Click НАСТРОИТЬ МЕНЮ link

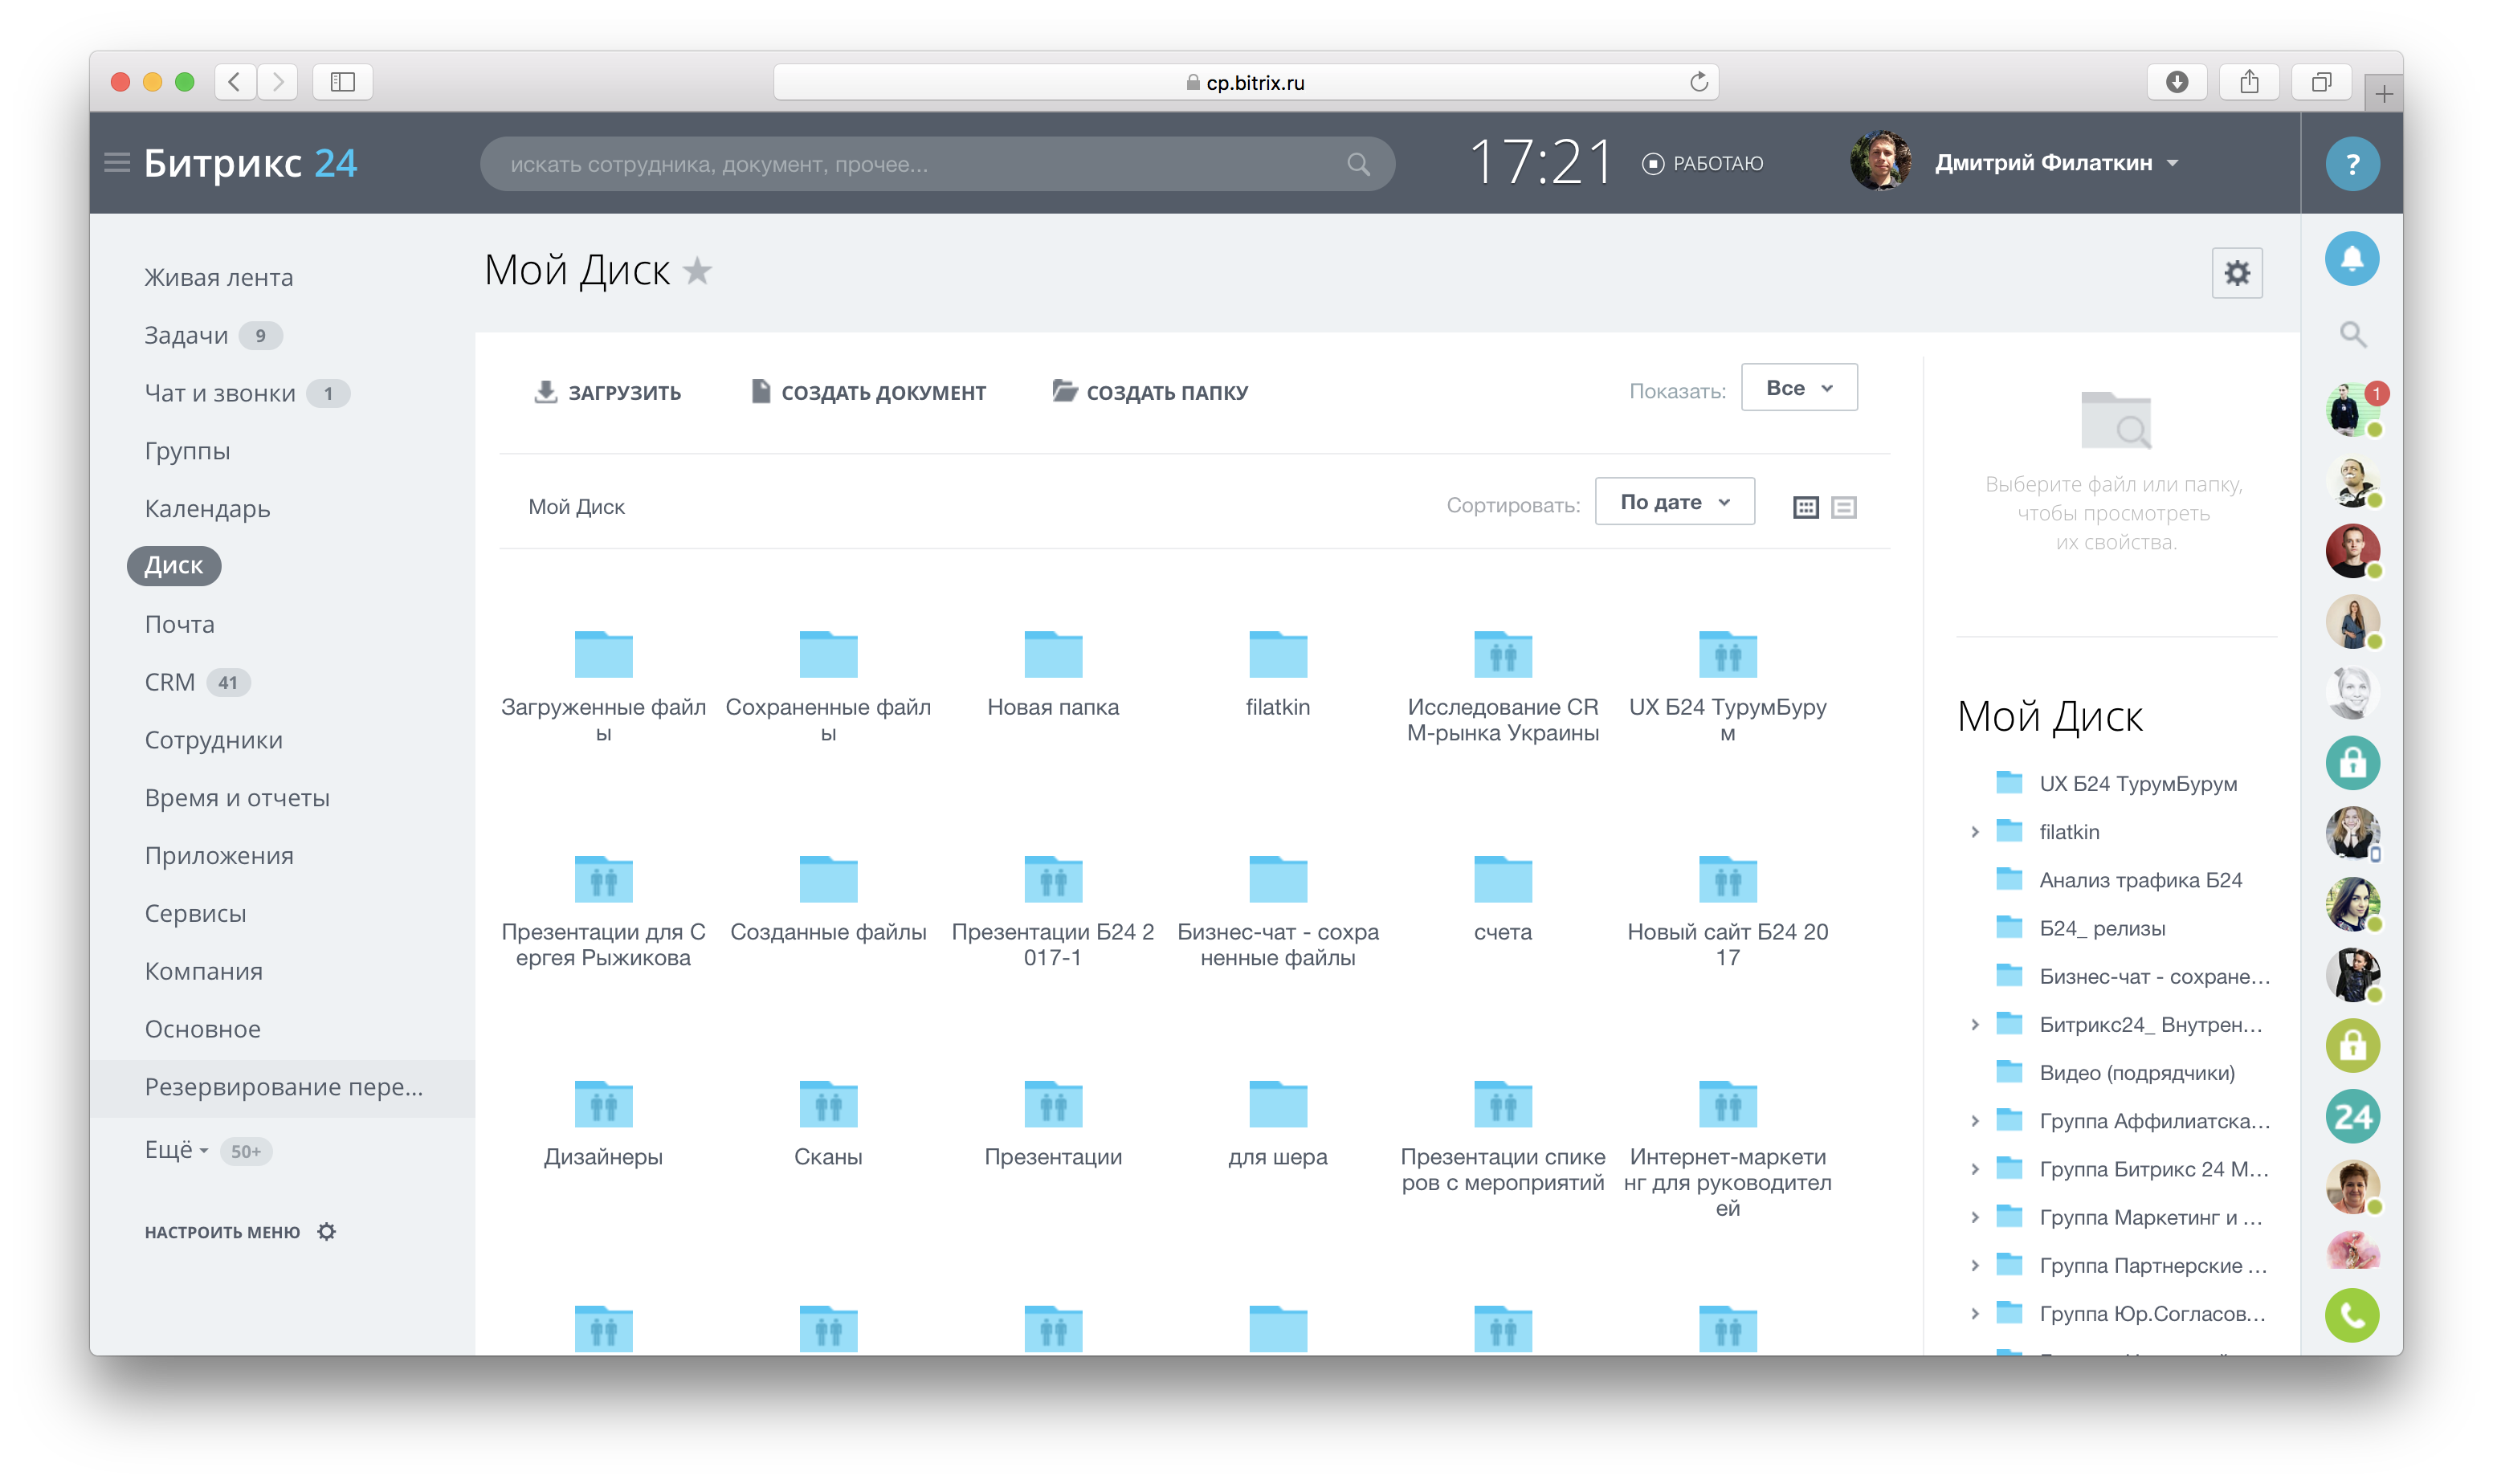tap(222, 1232)
